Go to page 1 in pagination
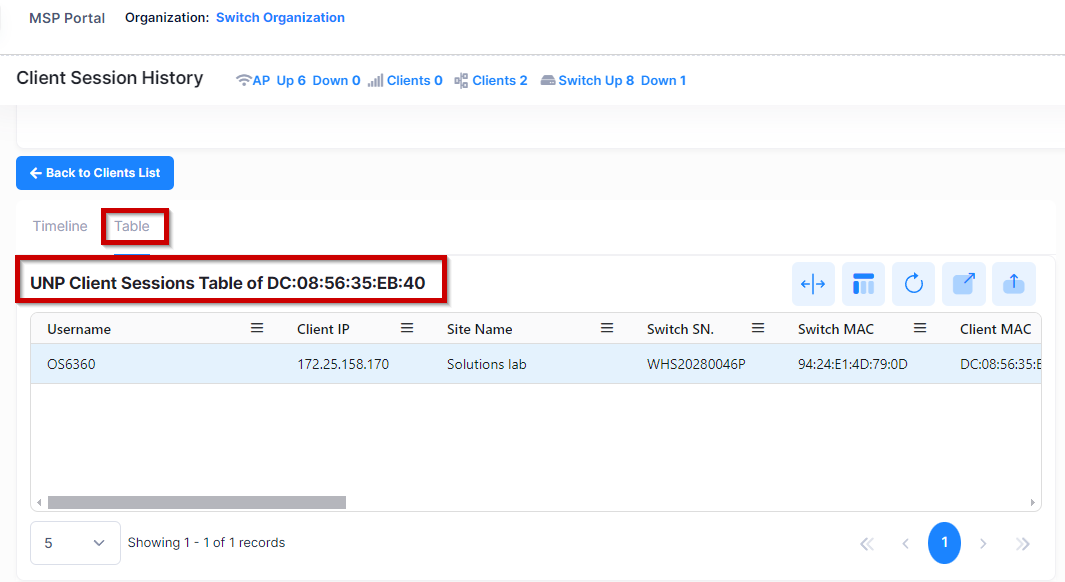The image size is (1065, 582). (944, 543)
